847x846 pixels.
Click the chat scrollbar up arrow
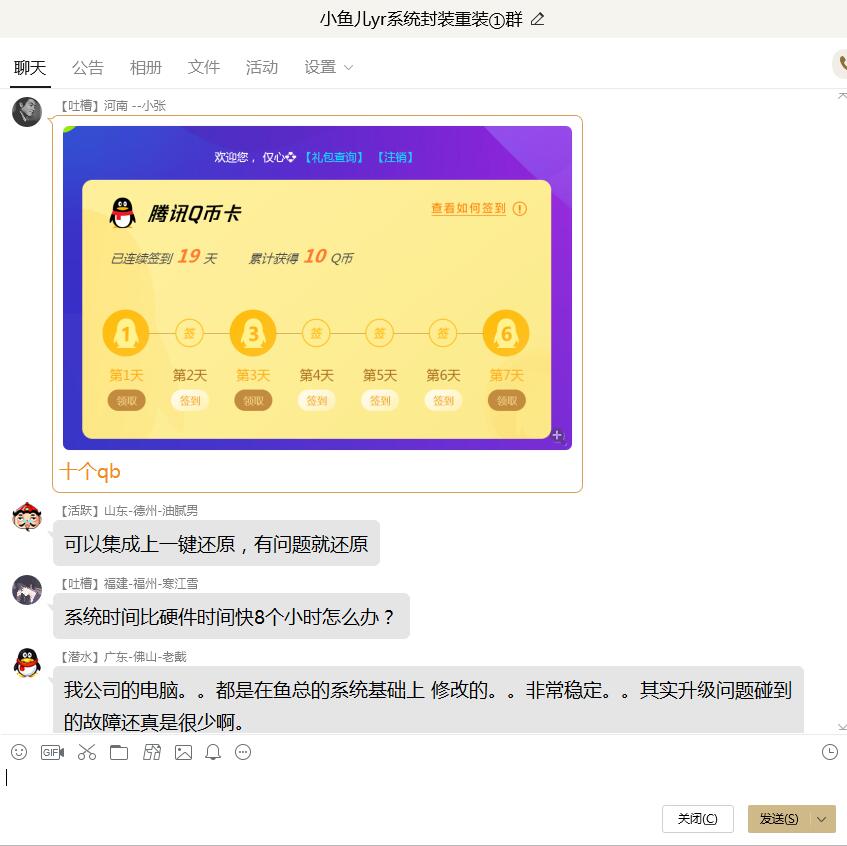click(842, 96)
